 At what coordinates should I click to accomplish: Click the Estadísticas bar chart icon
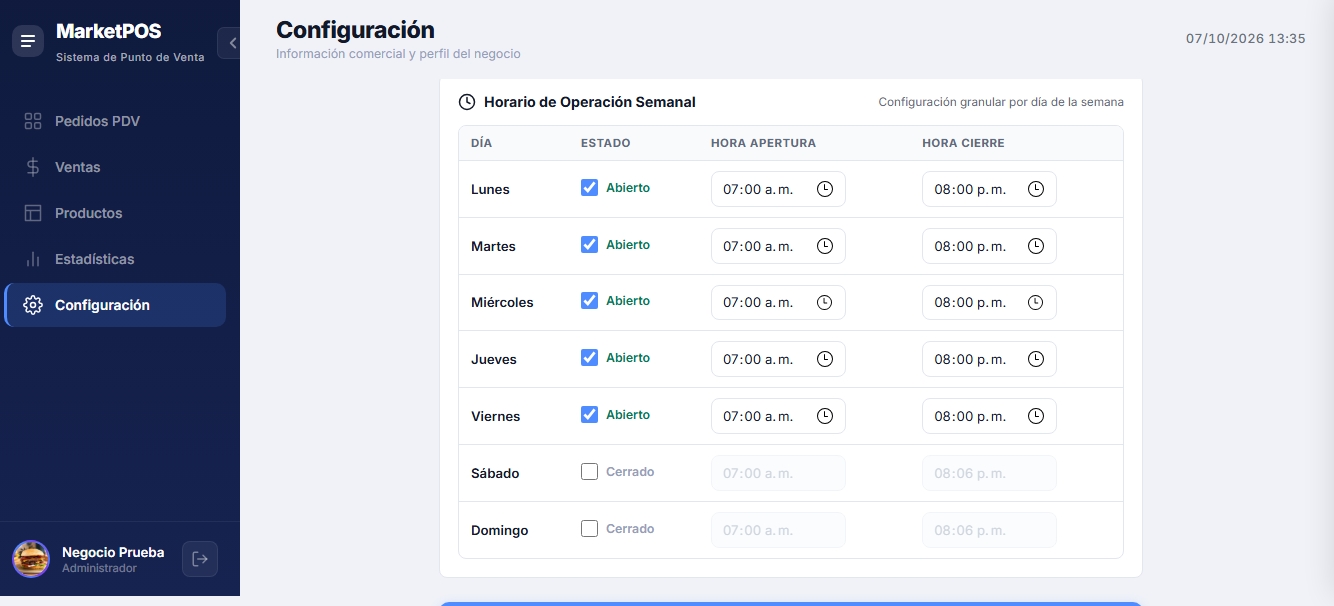[33, 259]
